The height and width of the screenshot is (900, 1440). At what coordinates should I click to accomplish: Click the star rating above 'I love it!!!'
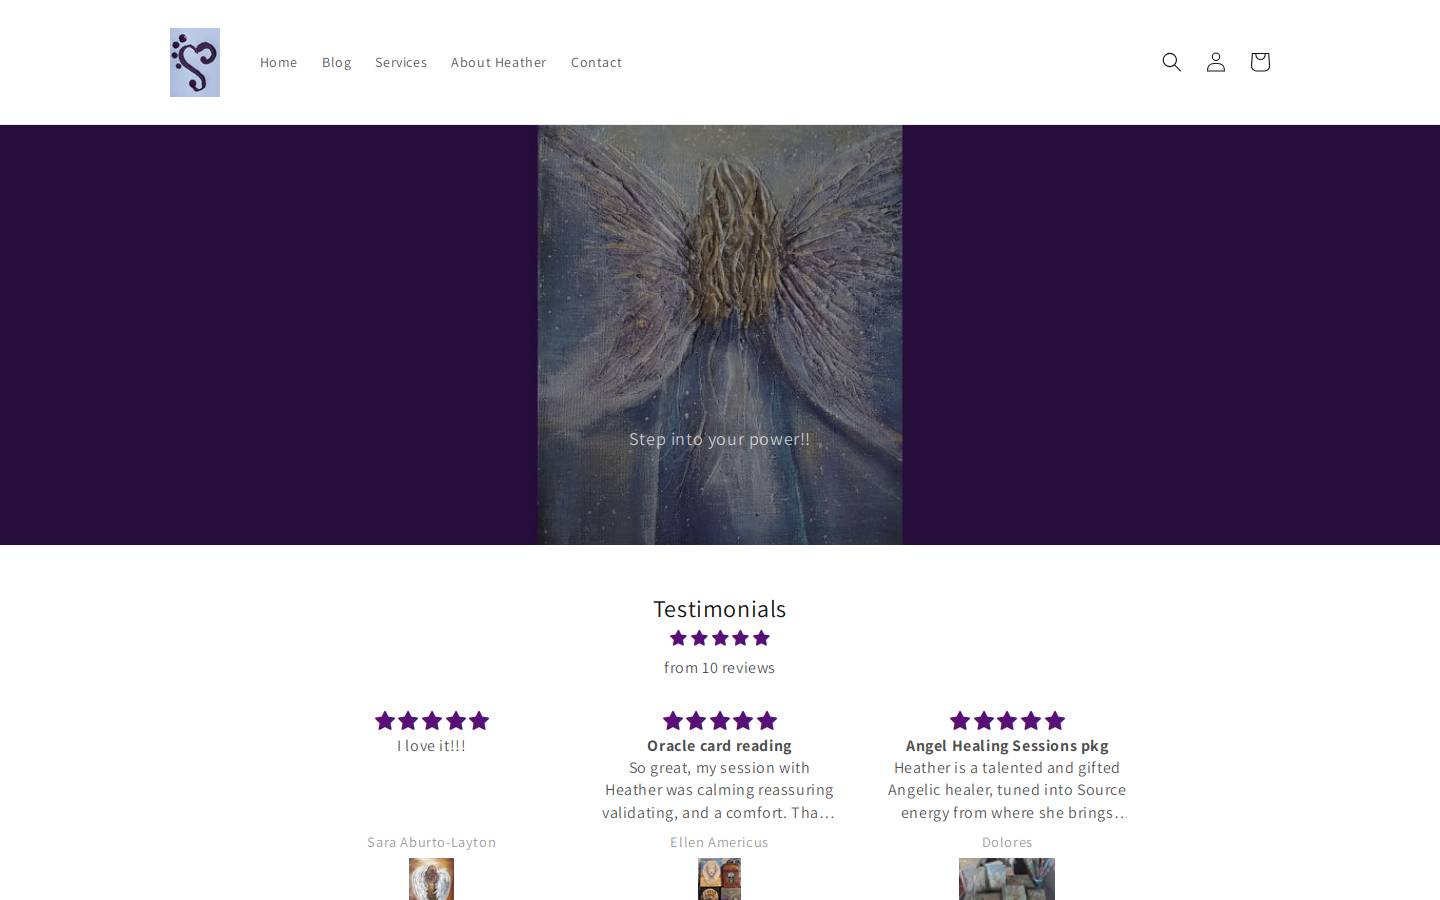(432, 721)
